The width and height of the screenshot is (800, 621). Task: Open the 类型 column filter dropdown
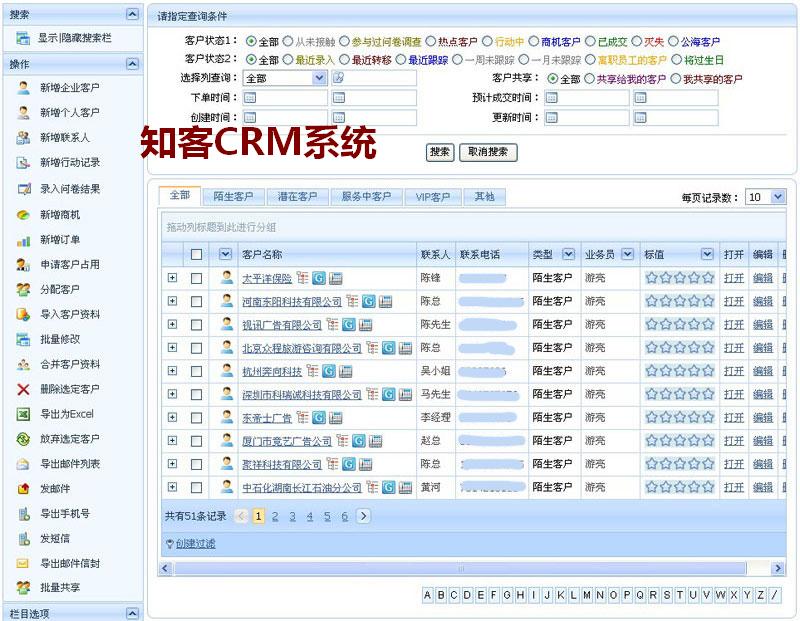tap(568, 254)
